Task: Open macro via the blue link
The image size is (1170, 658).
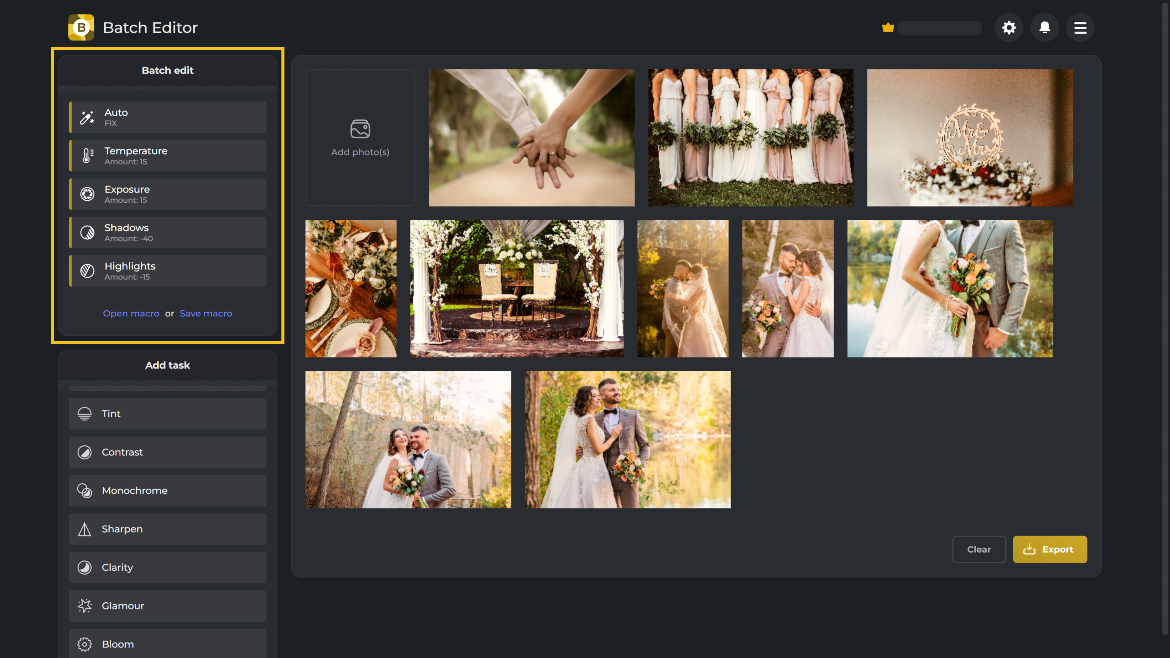Action: [131, 313]
